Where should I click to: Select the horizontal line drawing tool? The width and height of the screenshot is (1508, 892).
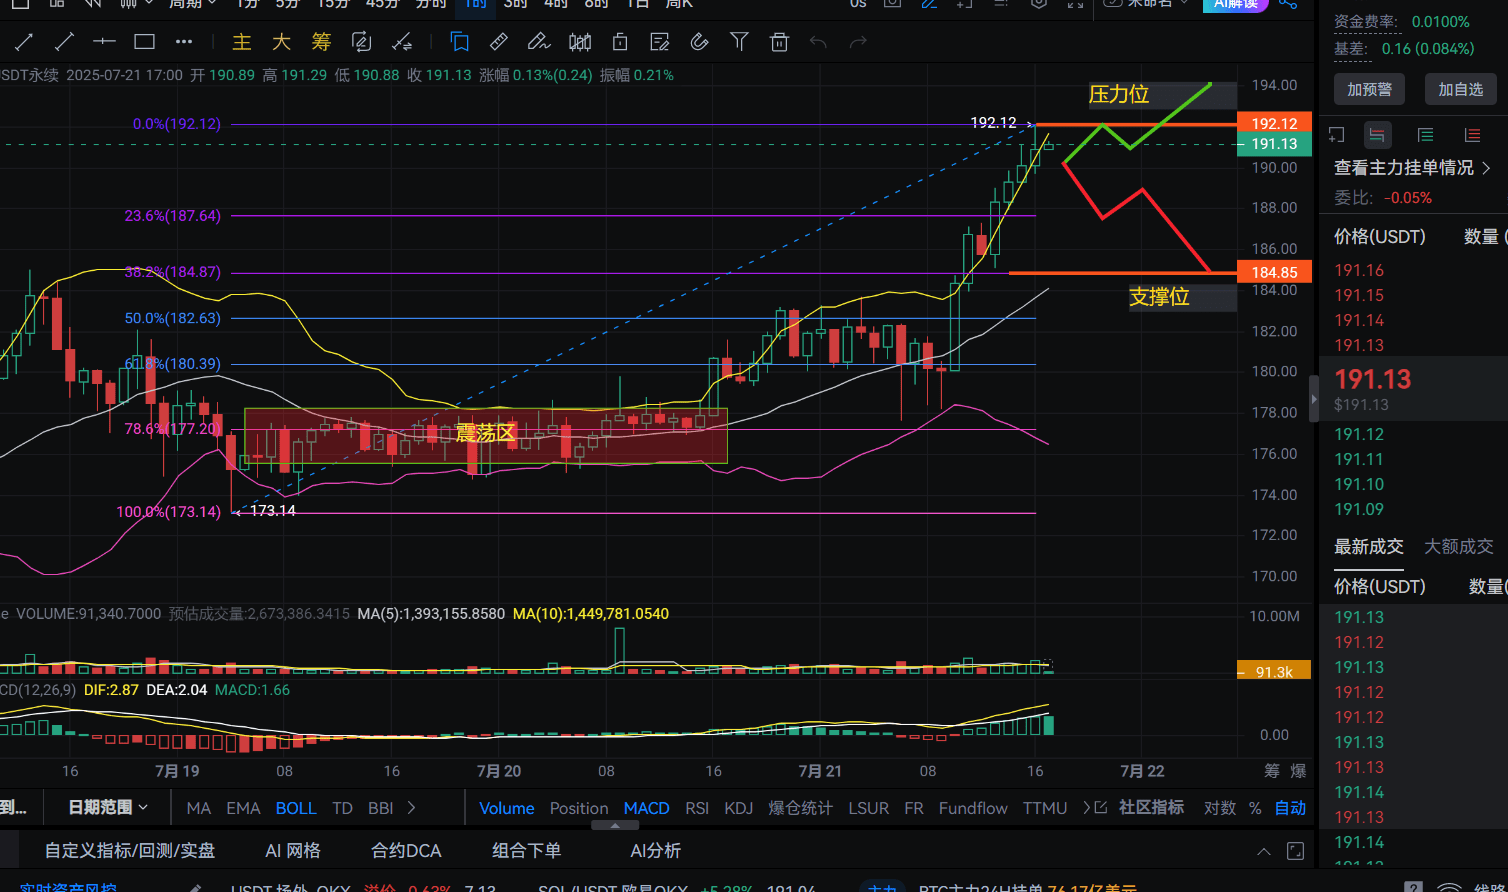pyautogui.click(x=104, y=42)
